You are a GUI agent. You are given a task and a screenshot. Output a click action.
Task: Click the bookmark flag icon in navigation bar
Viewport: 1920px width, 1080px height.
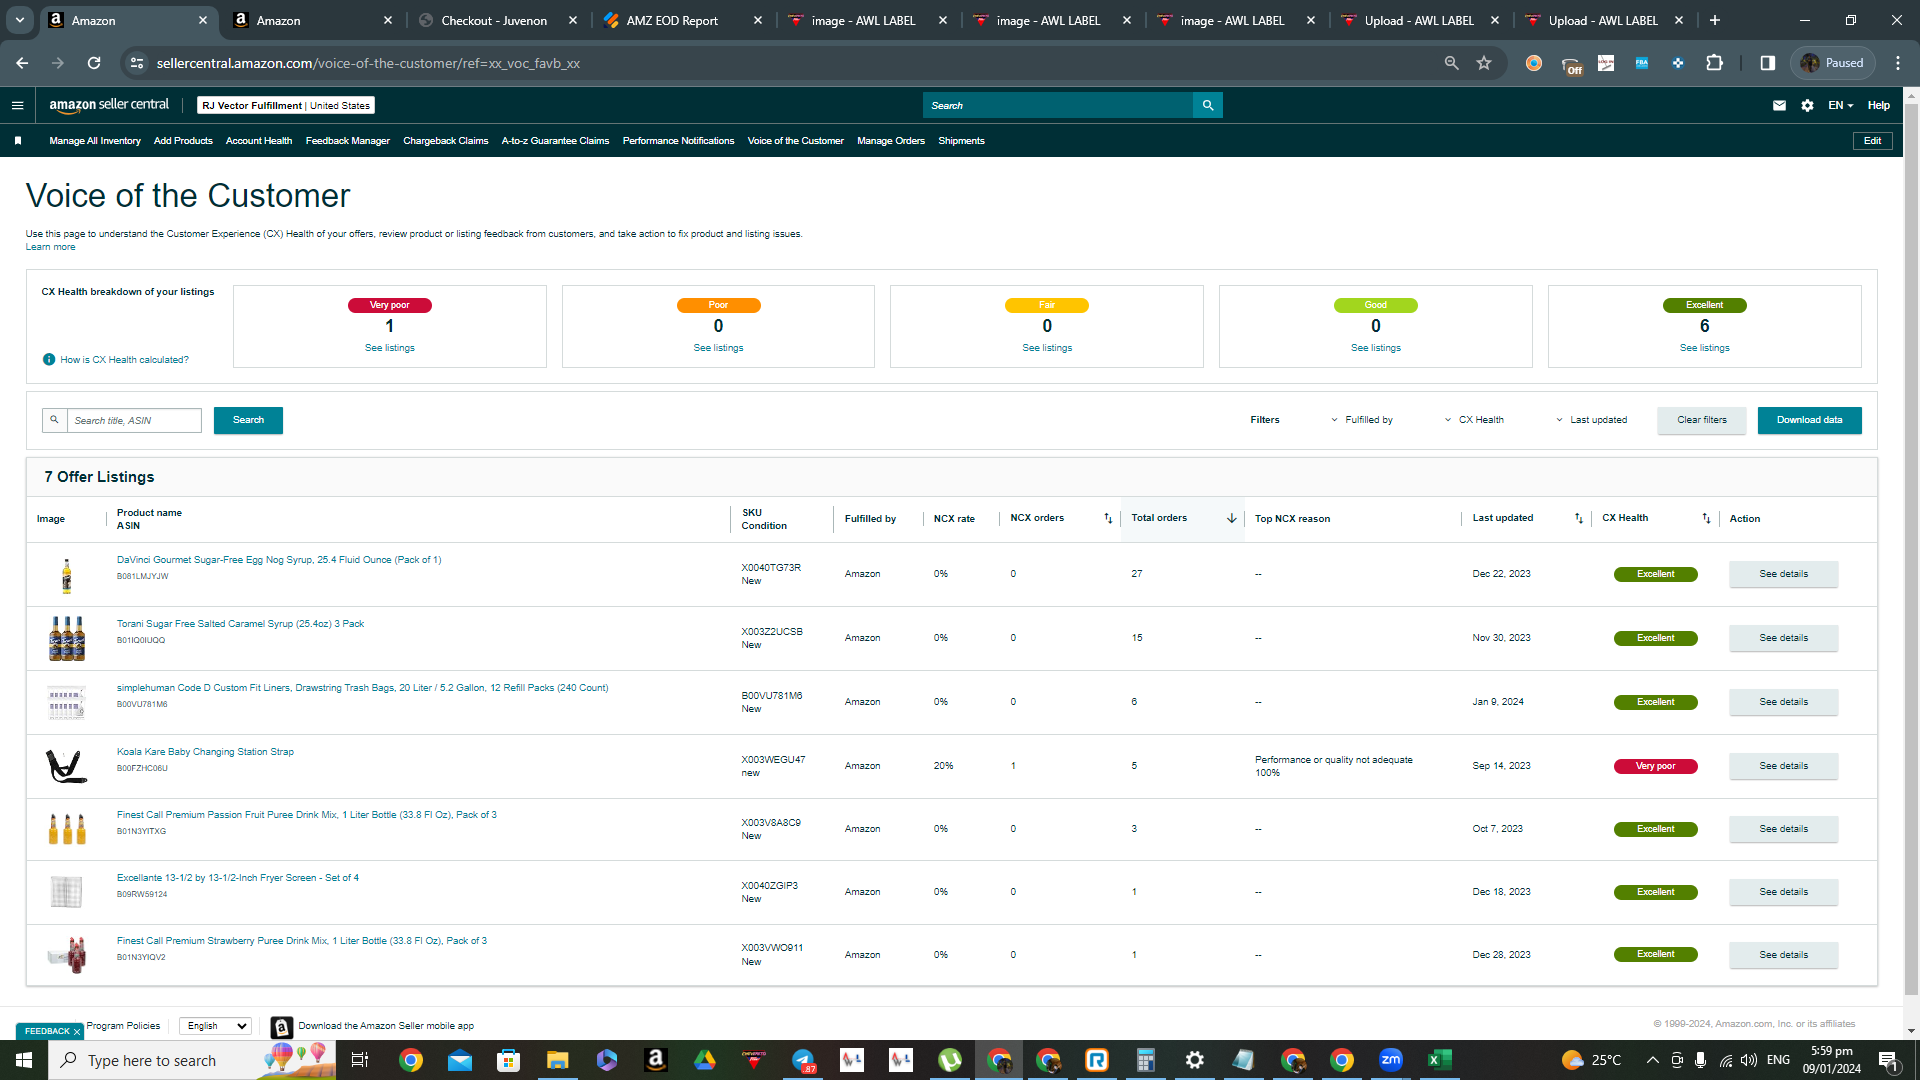pos(18,141)
